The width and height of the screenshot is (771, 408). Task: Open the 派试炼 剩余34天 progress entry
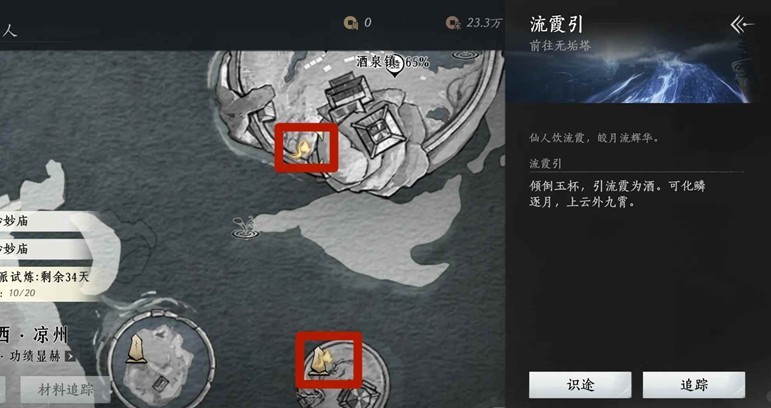click(48, 284)
